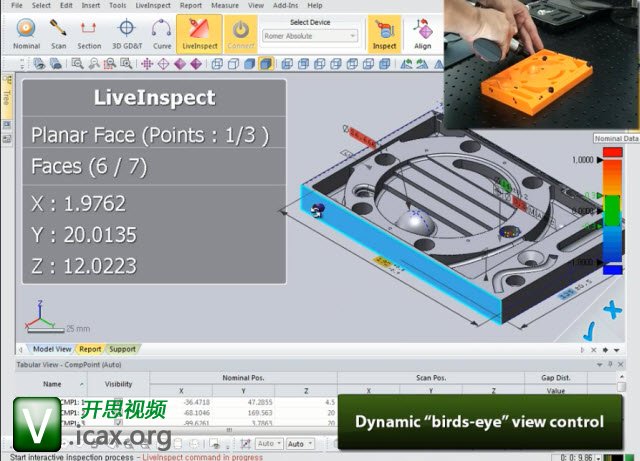Open the Align tool

coord(422,34)
